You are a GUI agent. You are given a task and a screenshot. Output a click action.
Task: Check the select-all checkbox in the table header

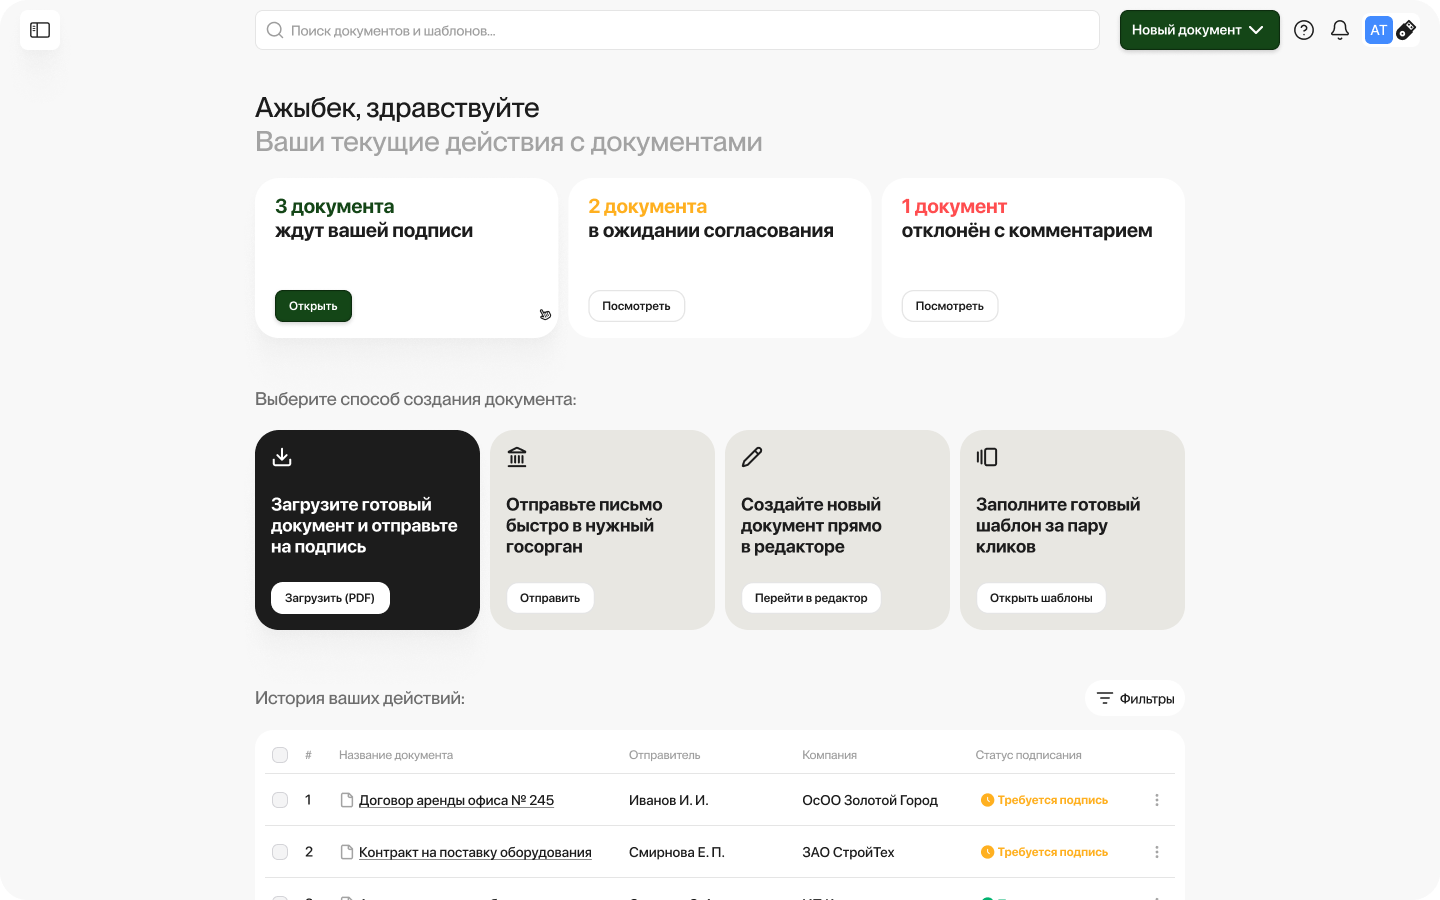coord(280,755)
